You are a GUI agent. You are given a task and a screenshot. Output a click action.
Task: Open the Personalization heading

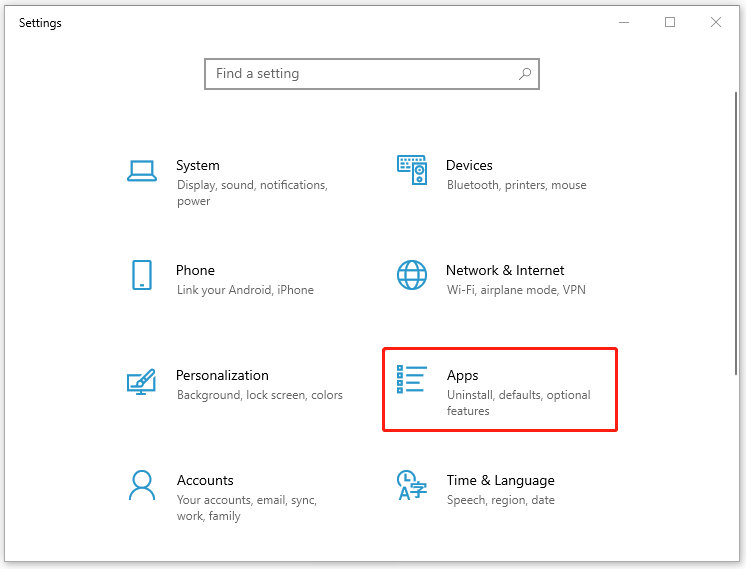coord(222,375)
